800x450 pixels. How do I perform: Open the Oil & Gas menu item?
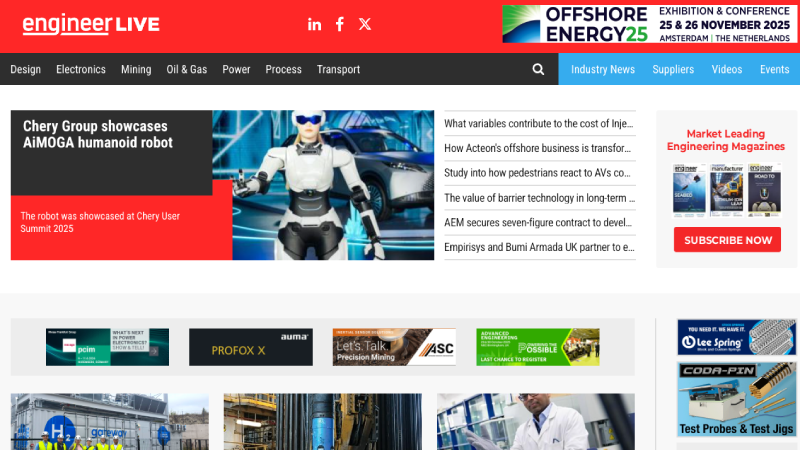(187, 69)
